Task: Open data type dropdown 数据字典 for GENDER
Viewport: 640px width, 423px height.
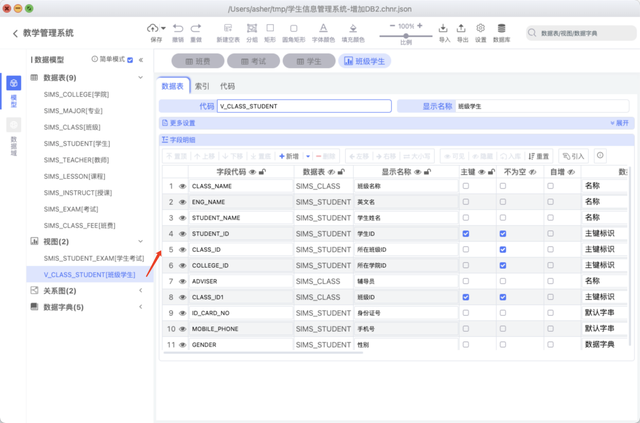Action: click(604, 345)
